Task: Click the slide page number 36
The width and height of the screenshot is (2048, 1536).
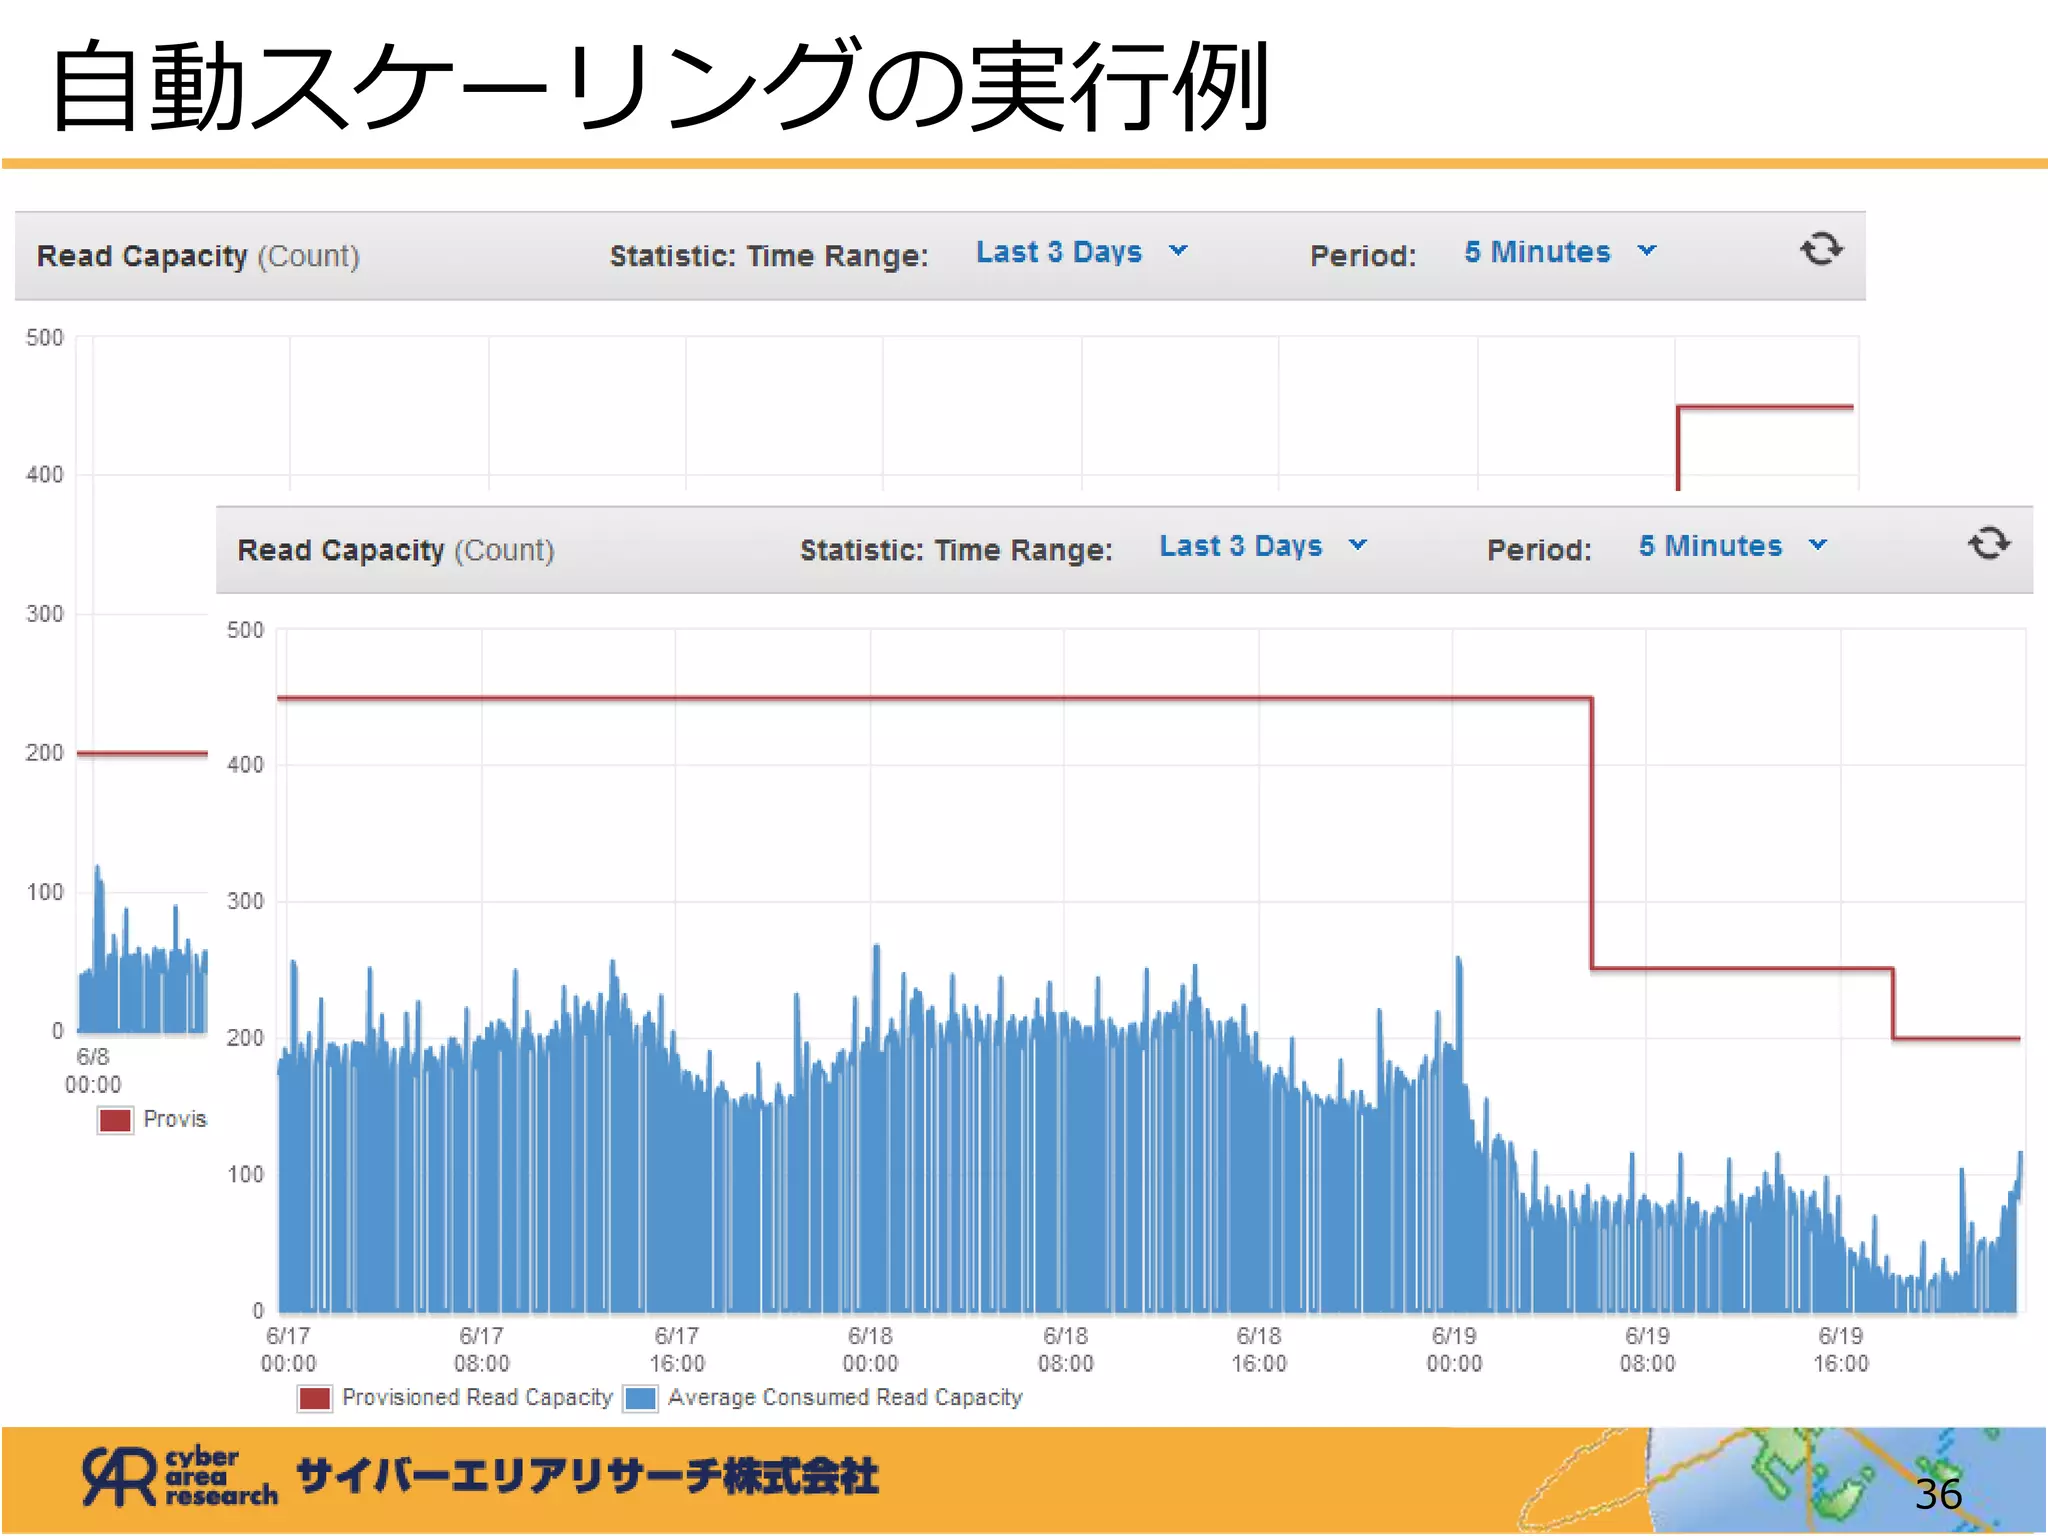Action: 1937,1495
